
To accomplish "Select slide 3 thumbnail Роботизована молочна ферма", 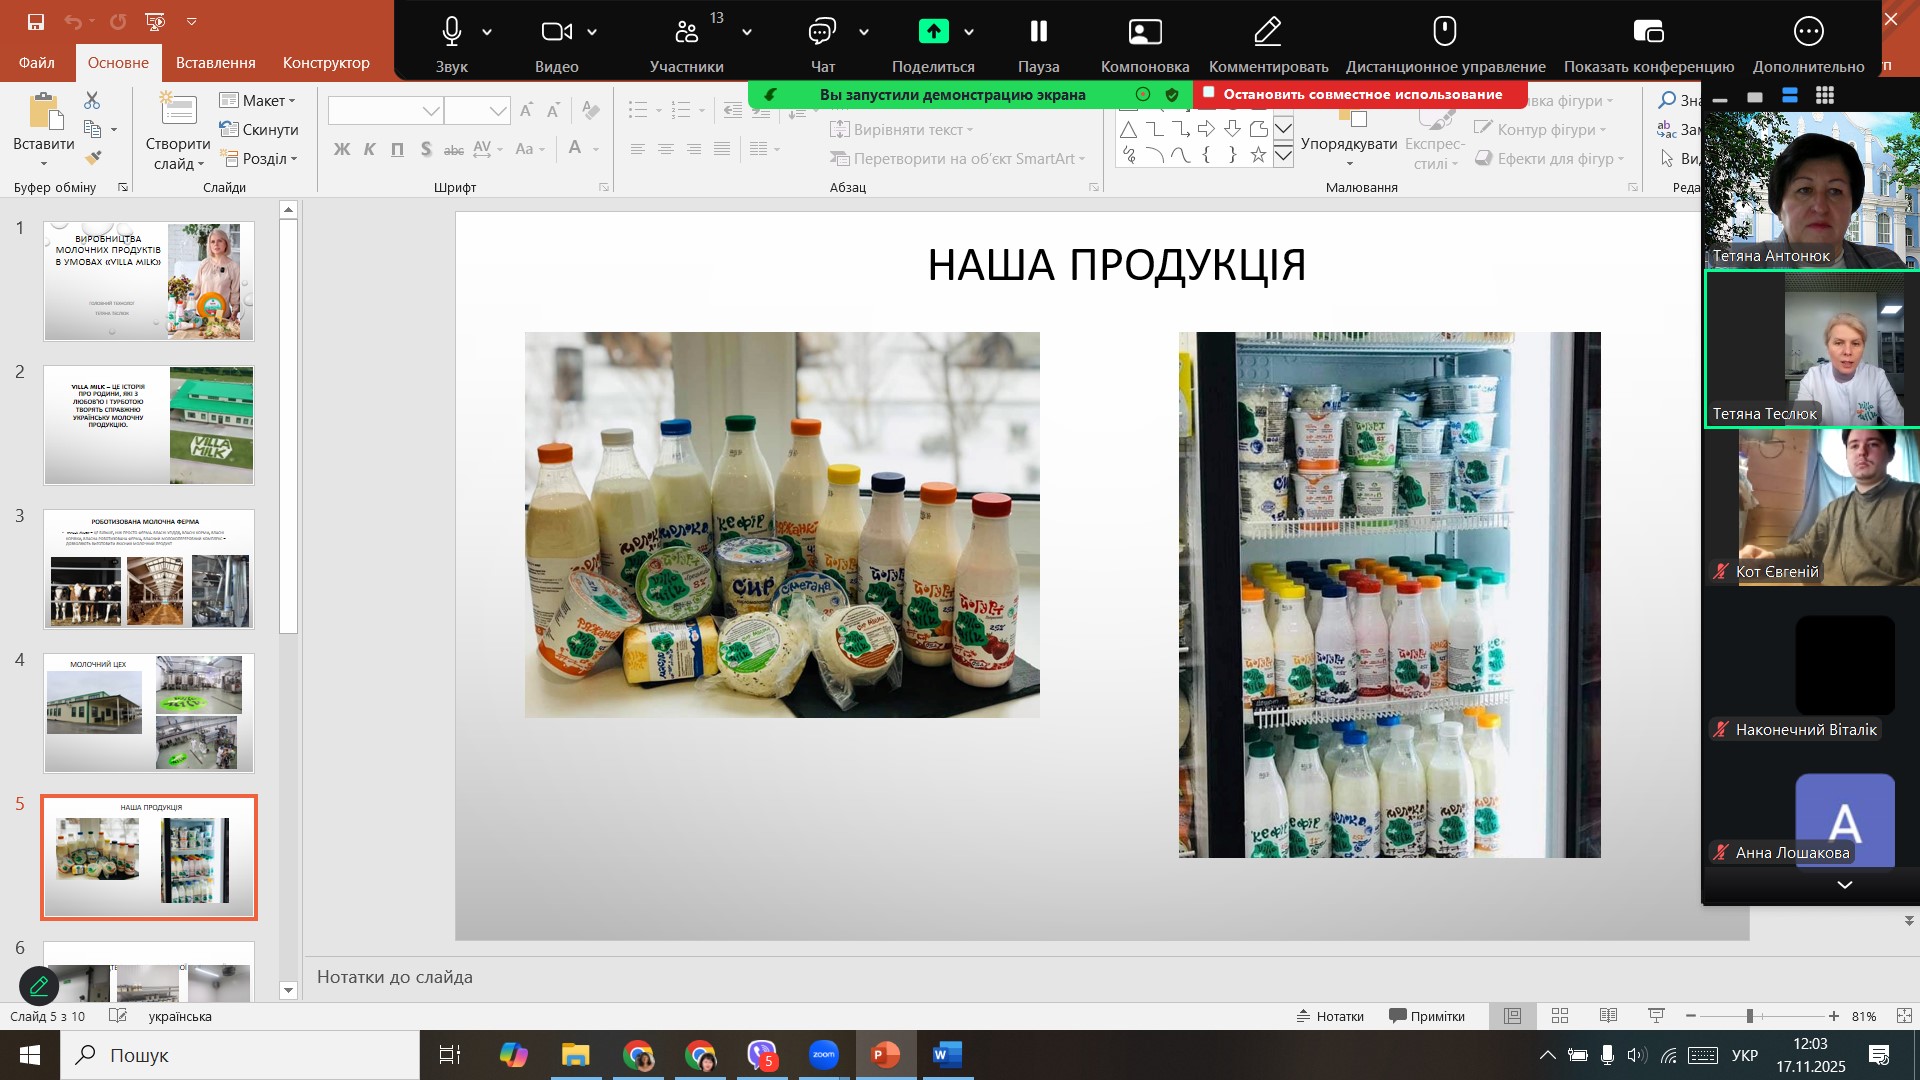I will coord(148,569).
